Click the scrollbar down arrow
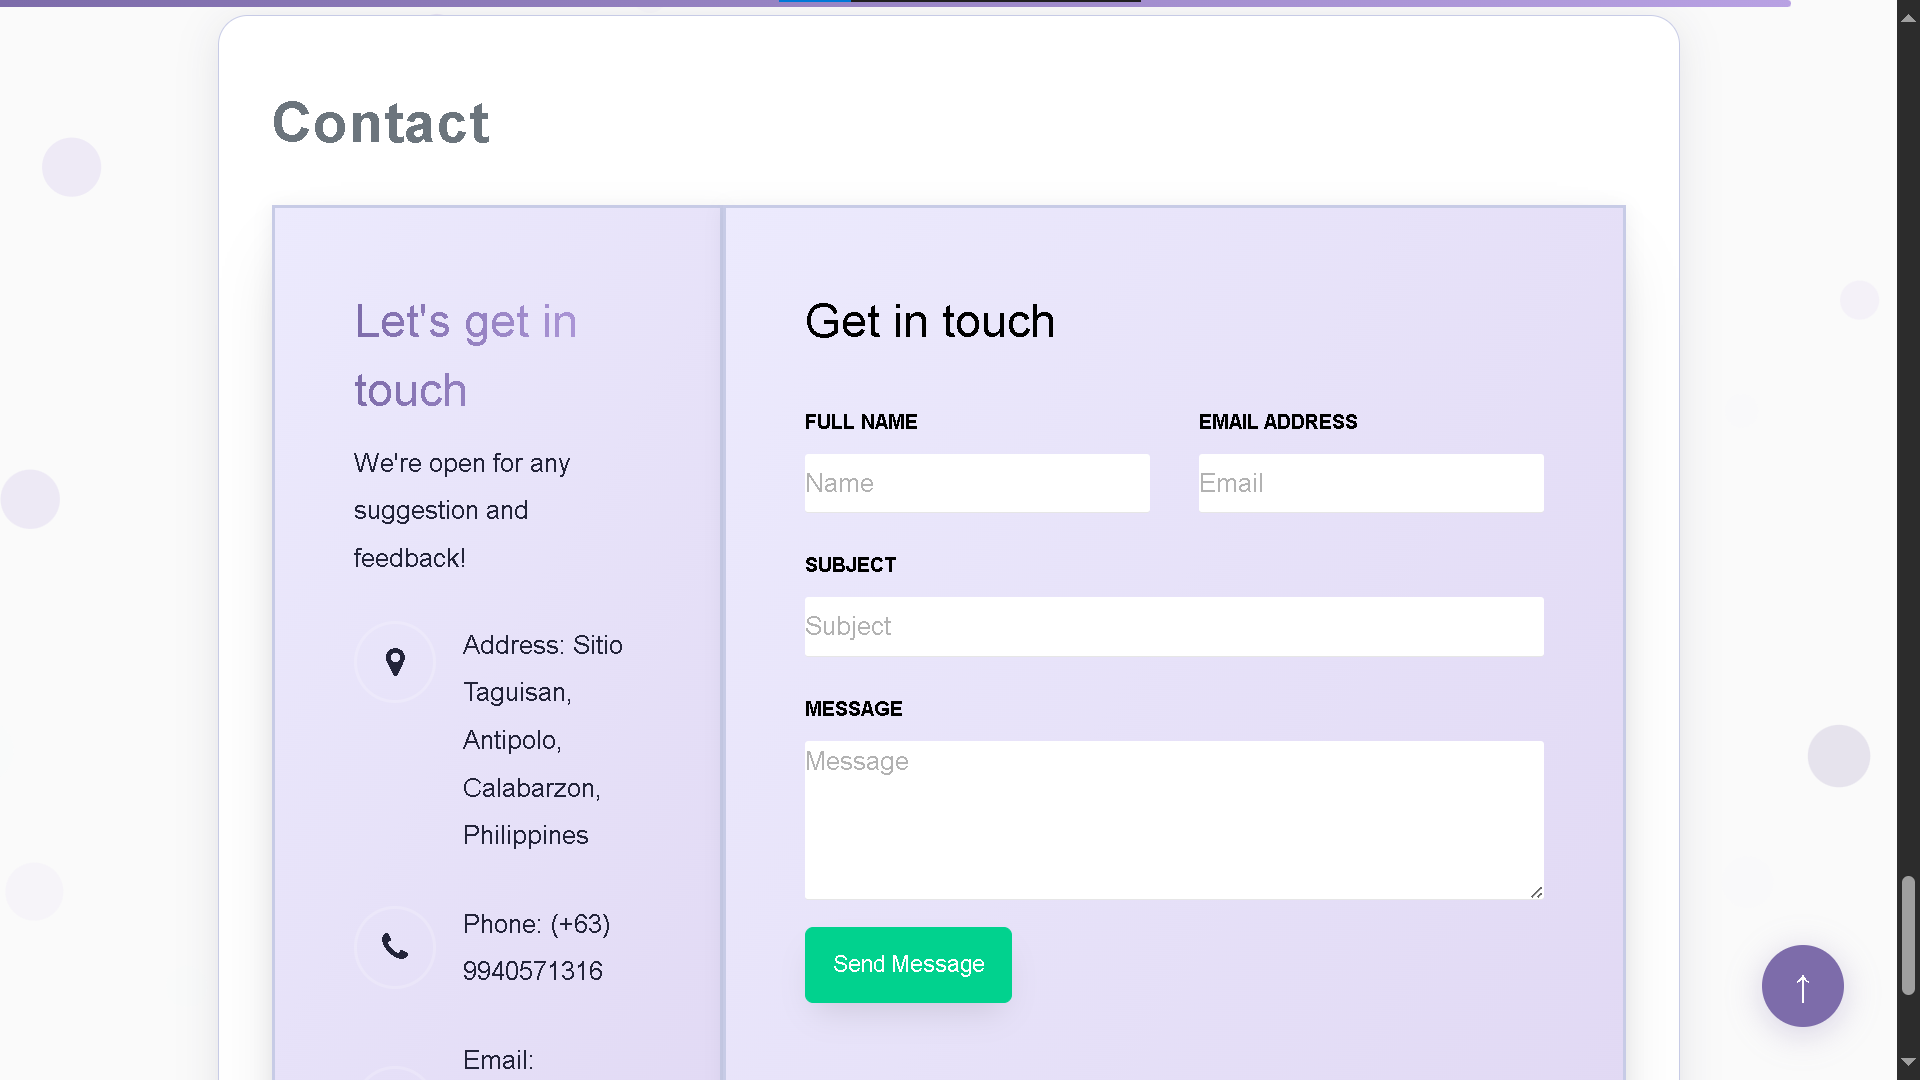This screenshot has width=1920, height=1080. click(x=1908, y=1064)
